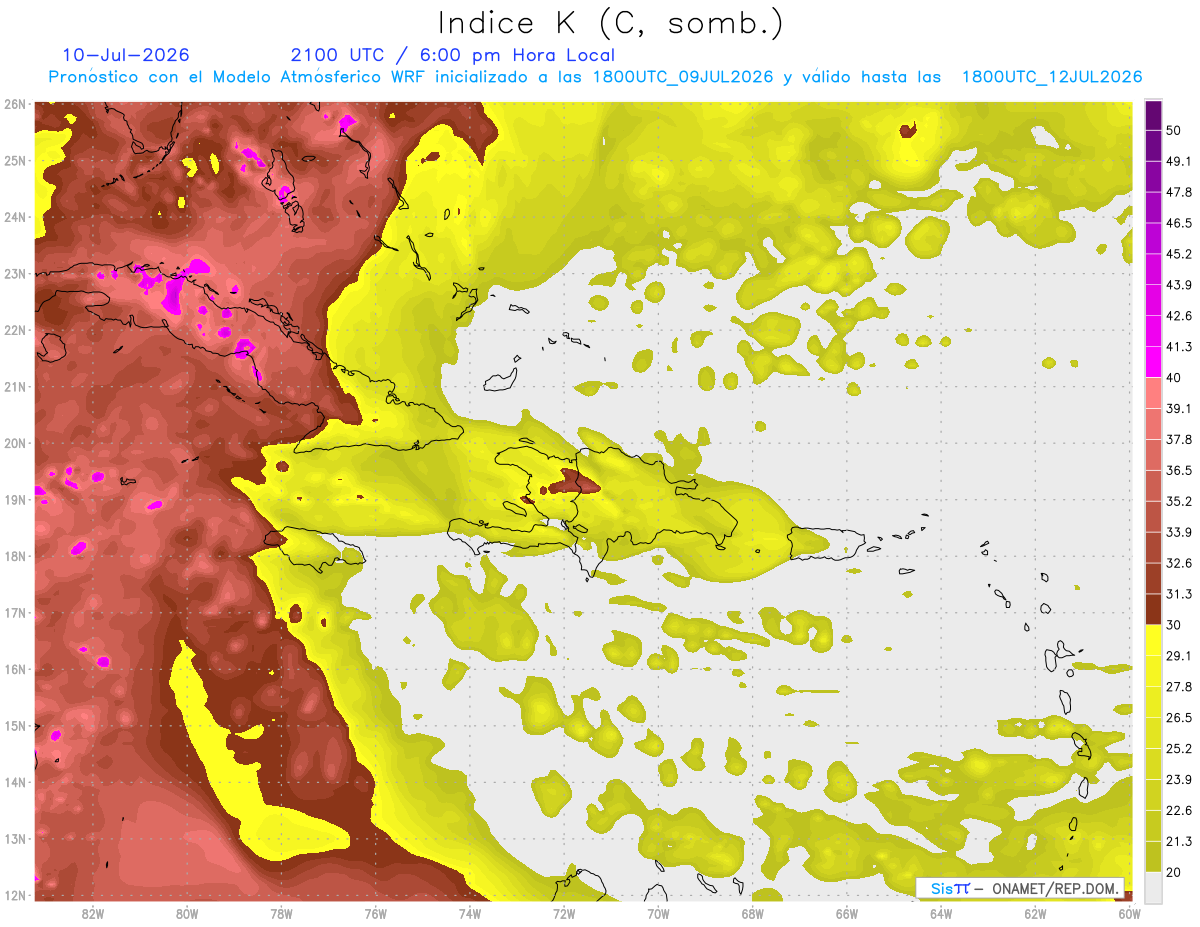The height and width of the screenshot is (927, 1200).
Task: Click the init time '1800UTC_09JUL2026'
Action: [x=683, y=77]
